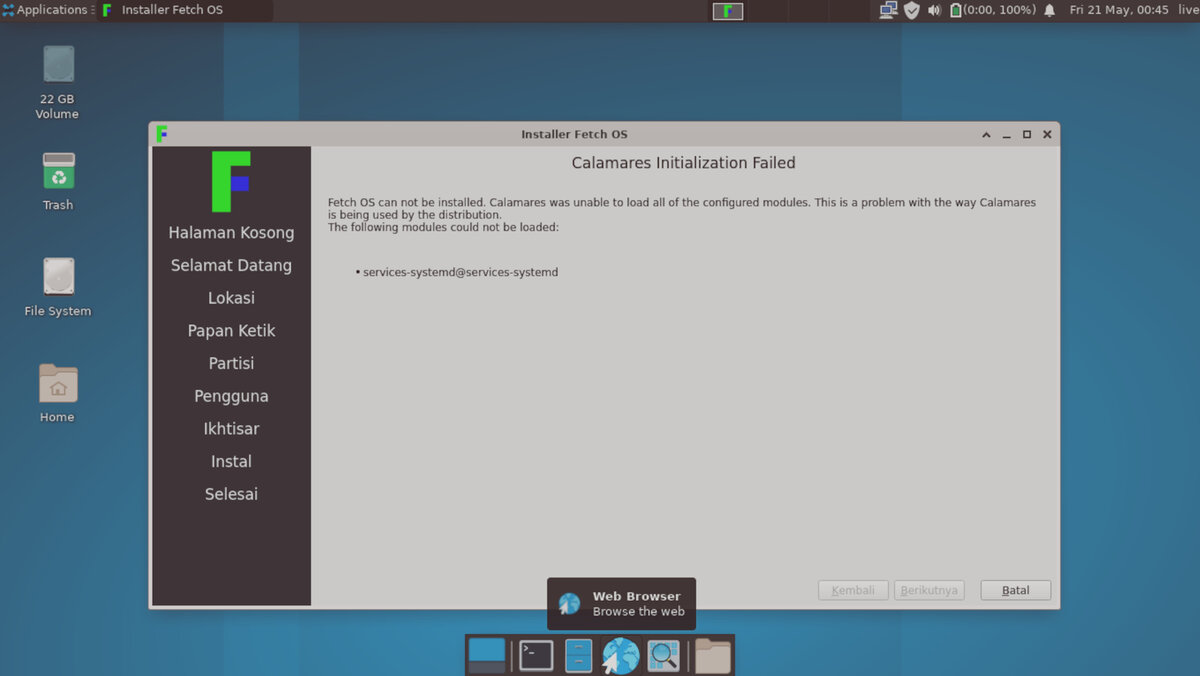
Task: Open the live user menu
Action: pos(1187,10)
